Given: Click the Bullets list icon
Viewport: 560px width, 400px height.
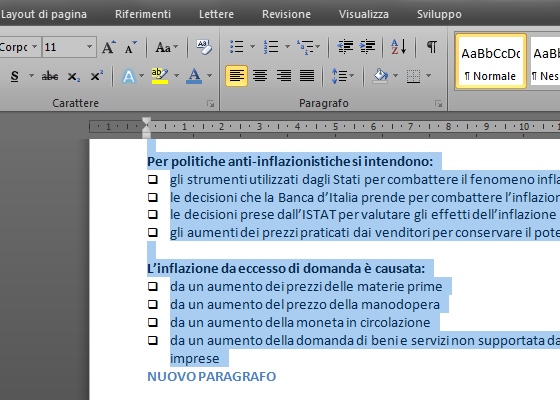Looking at the screenshot, I should coord(237,47).
